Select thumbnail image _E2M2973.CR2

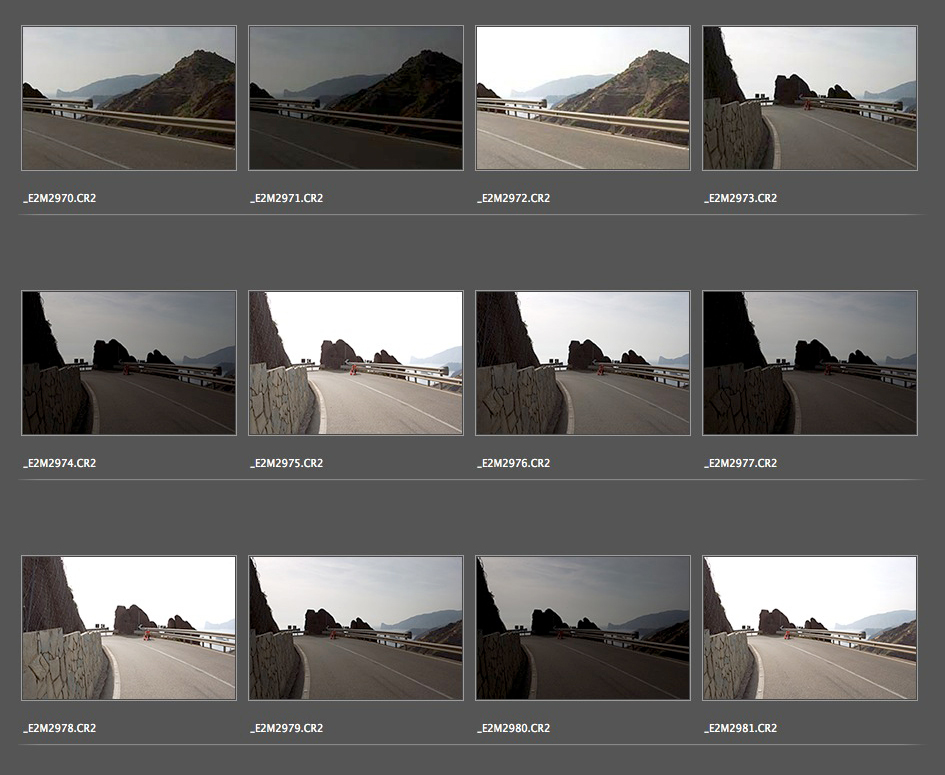809,98
